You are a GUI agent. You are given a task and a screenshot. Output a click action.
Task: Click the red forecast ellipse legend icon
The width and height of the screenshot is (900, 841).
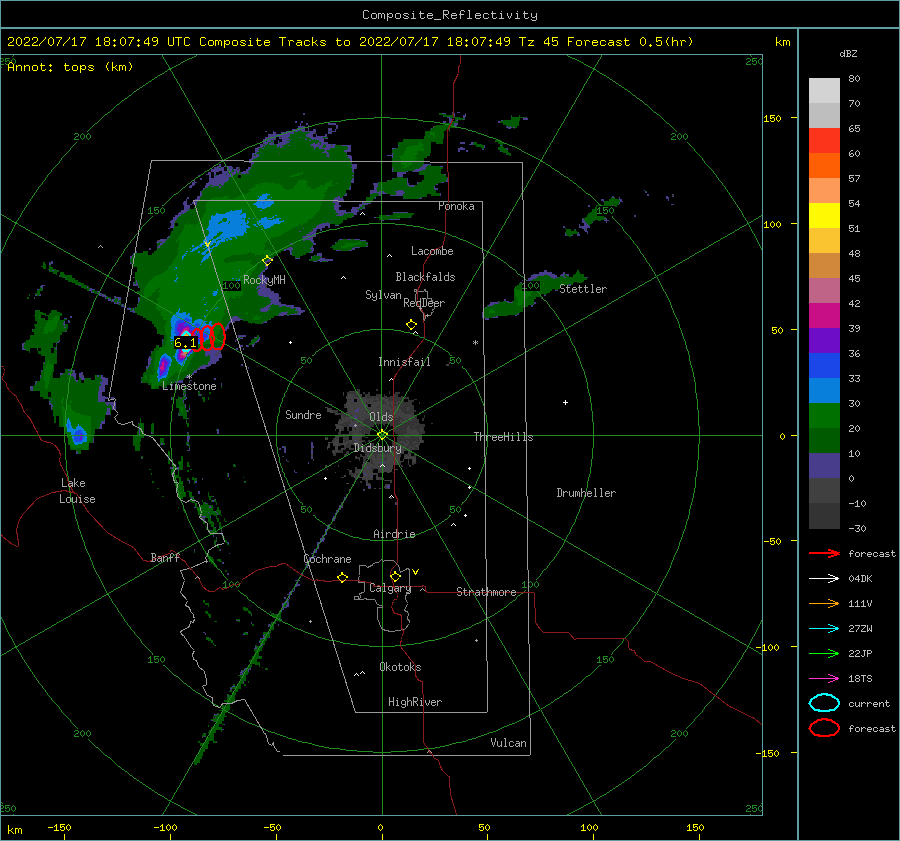pos(824,728)
